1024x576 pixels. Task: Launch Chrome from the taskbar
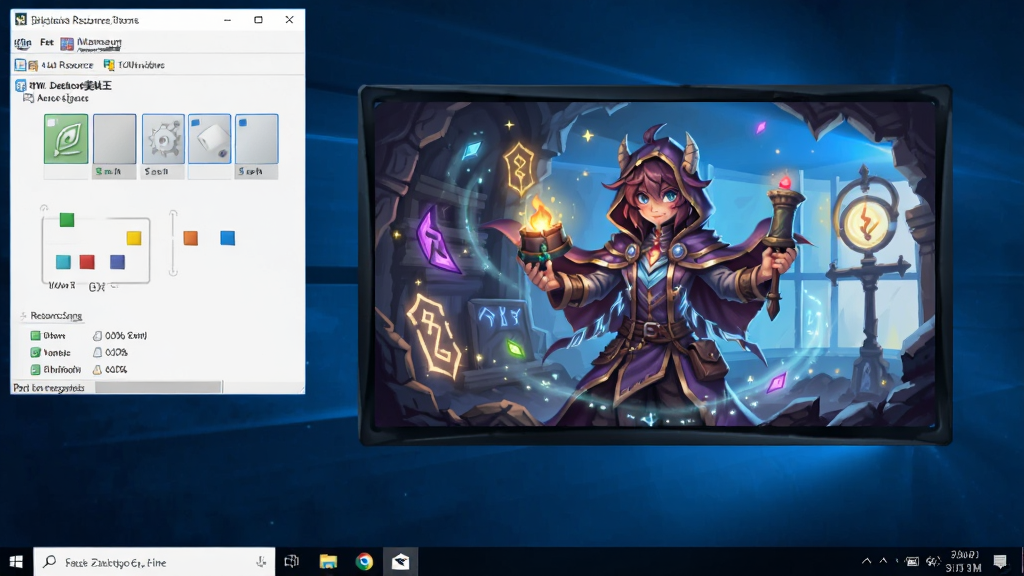(364, 562)
